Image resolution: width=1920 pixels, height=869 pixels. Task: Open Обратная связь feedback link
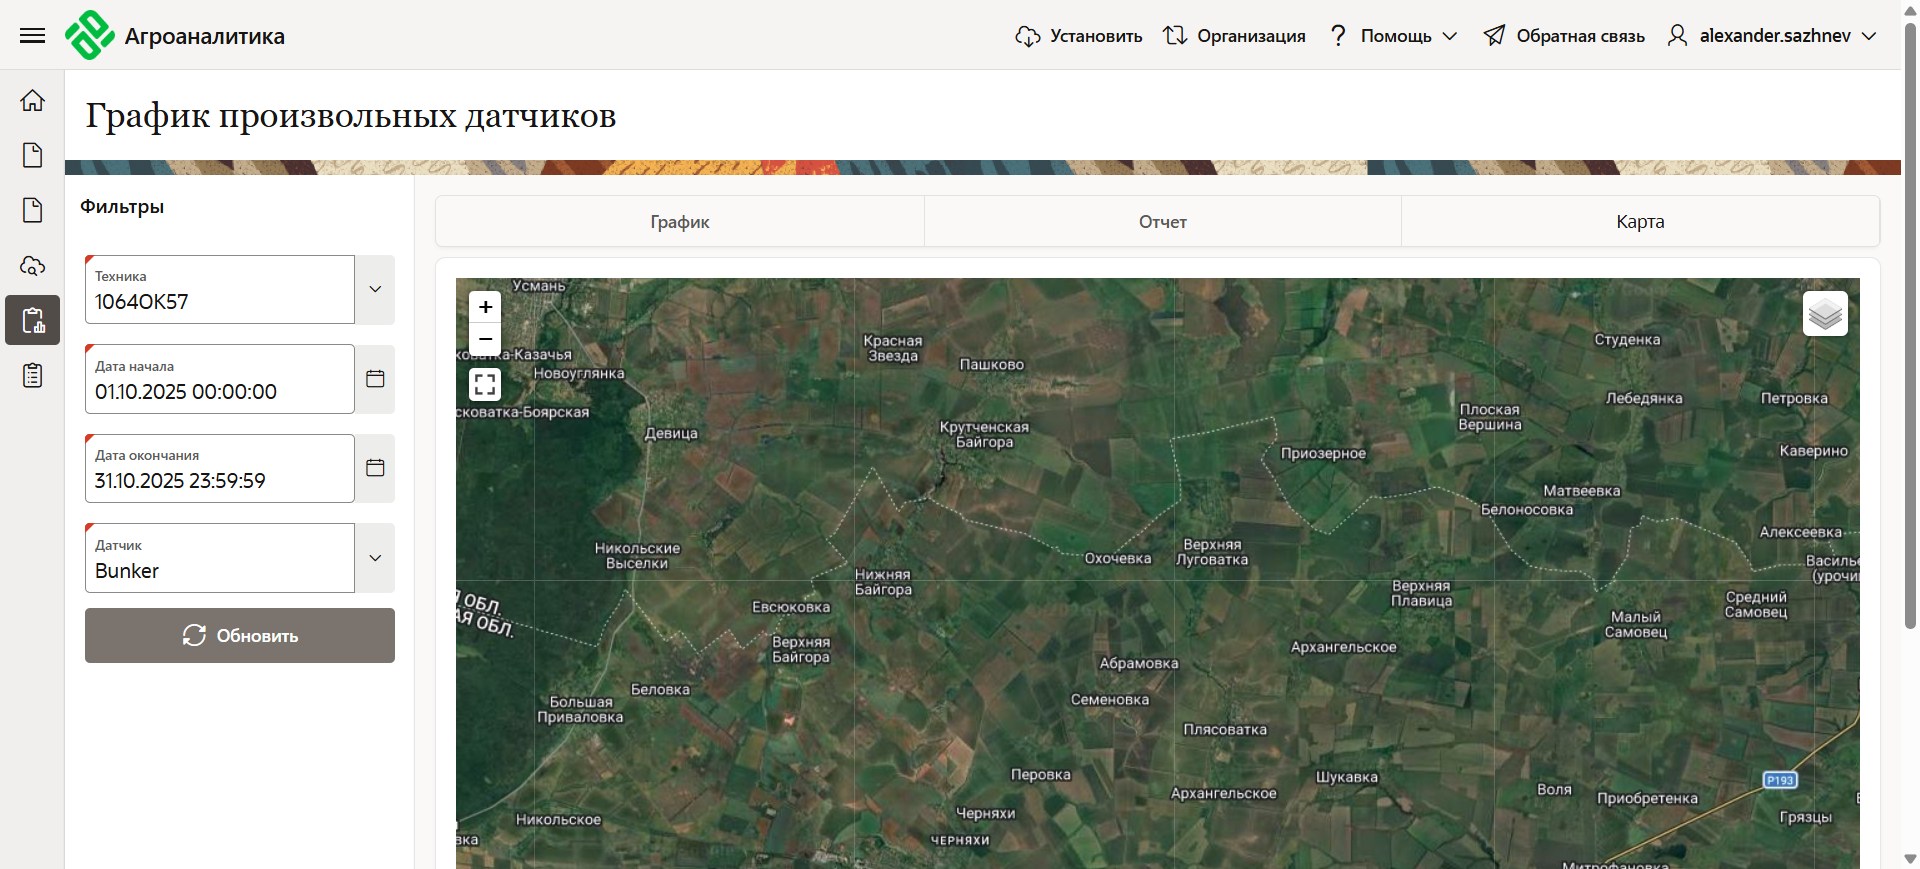coord(1564,36)
